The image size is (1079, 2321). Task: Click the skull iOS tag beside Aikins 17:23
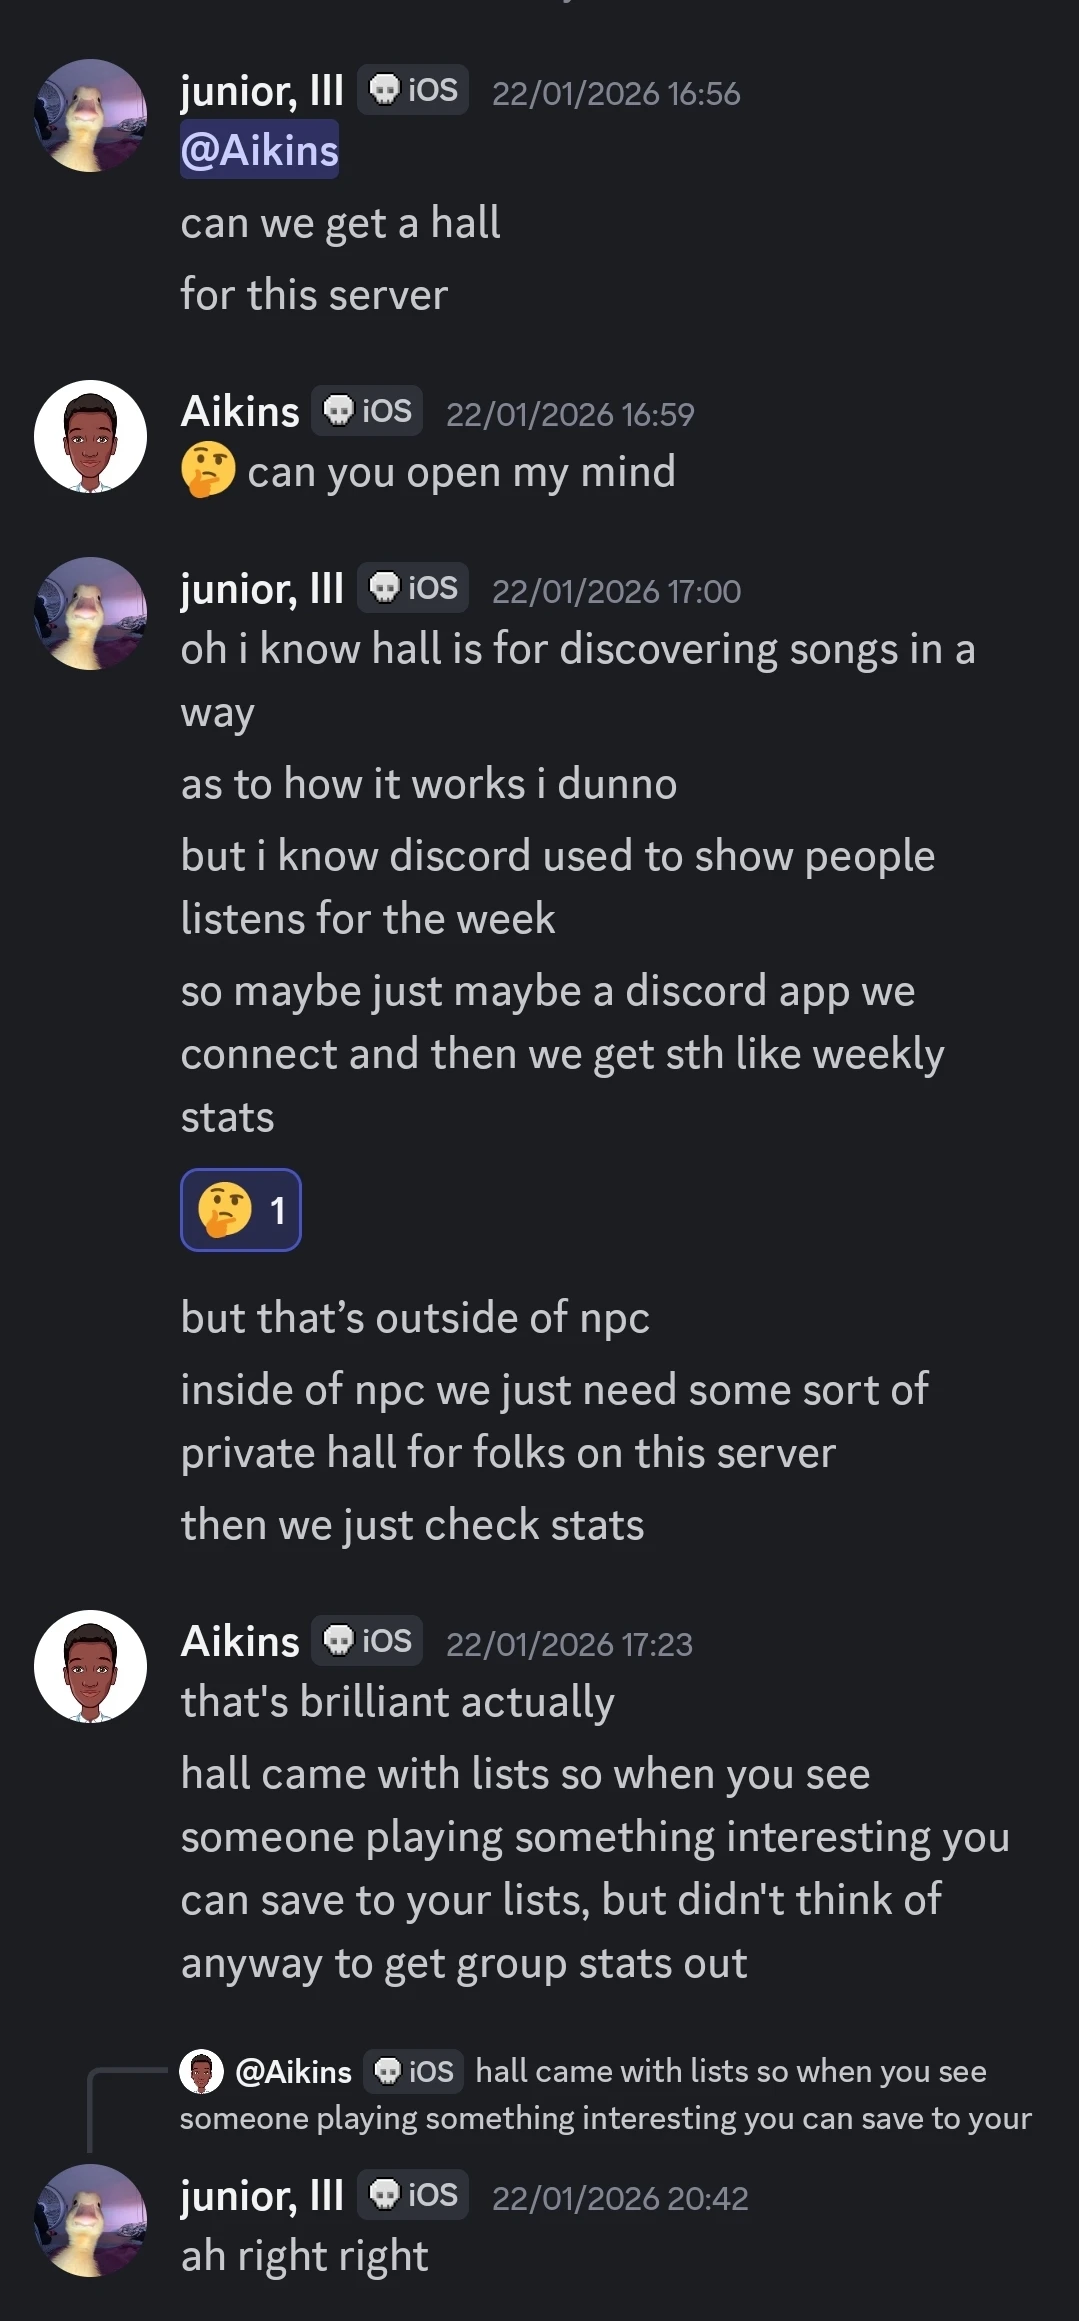367,1641
